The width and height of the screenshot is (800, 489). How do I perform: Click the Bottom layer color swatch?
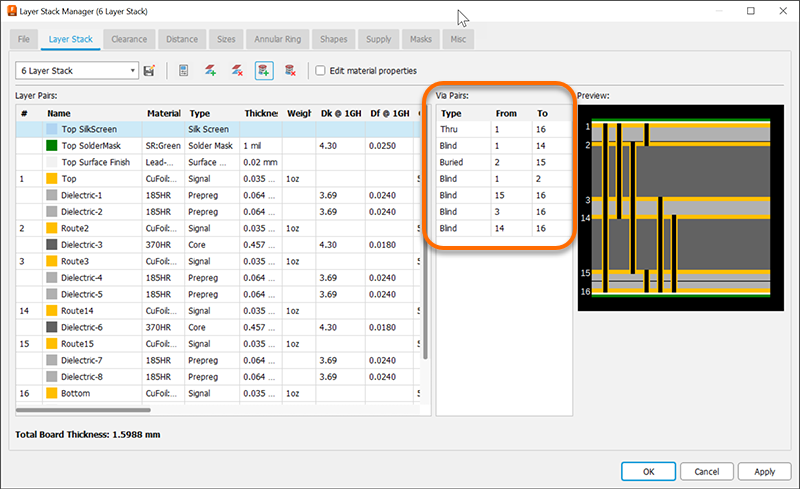pyautogui.click(x=52, y=394)
